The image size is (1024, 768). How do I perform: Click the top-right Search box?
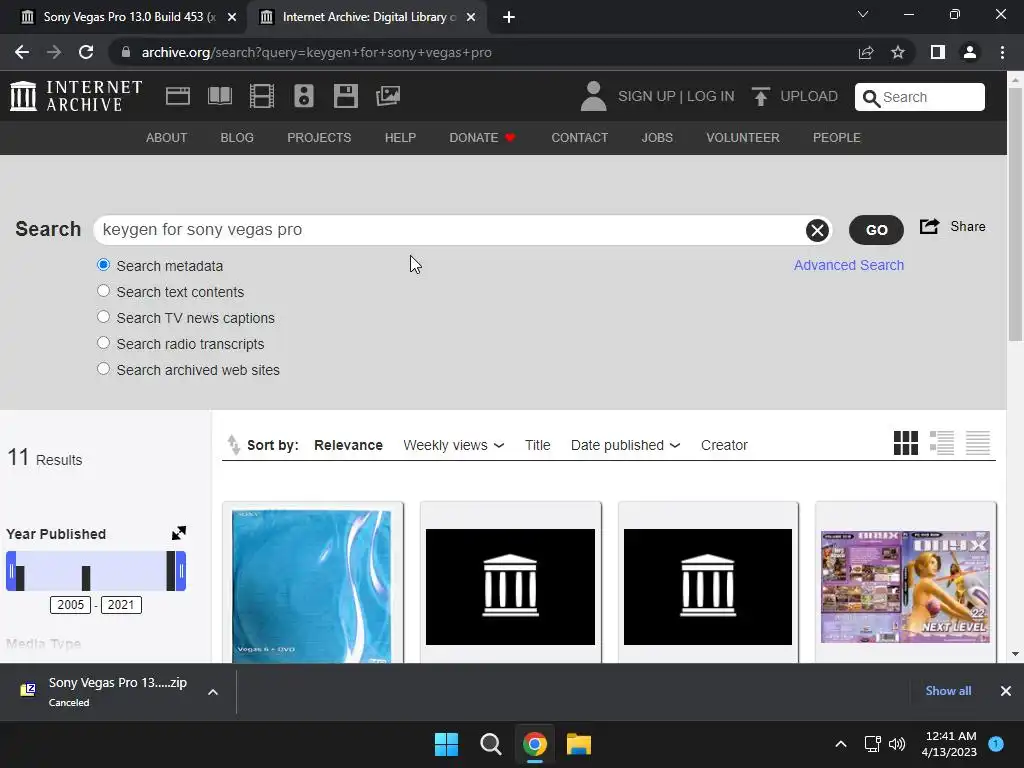(x=920, y=97)
